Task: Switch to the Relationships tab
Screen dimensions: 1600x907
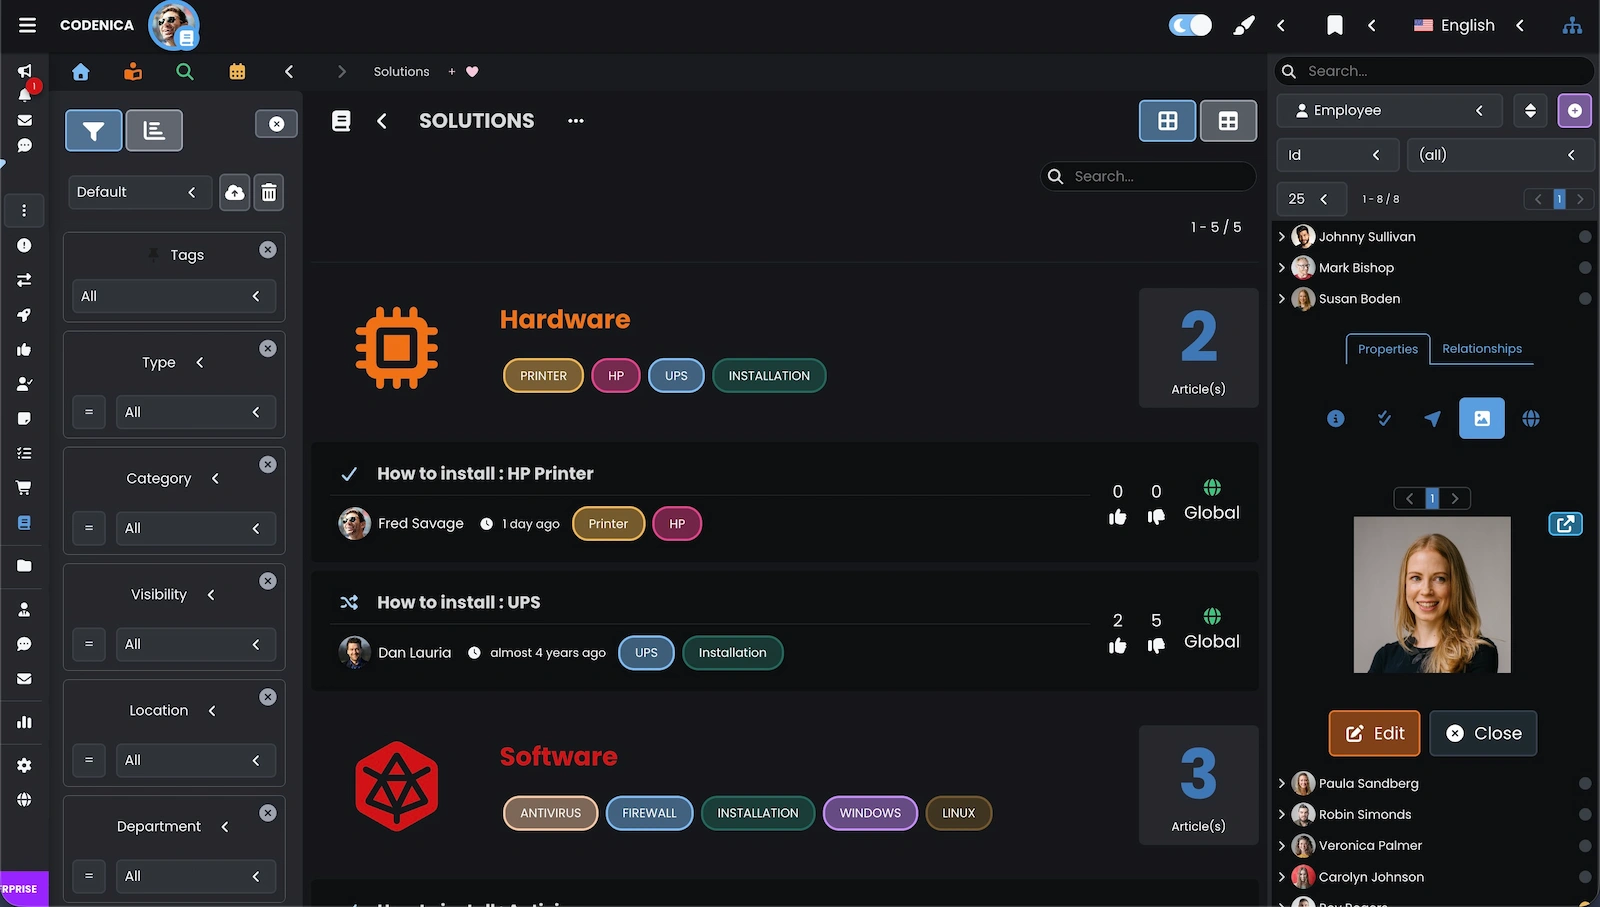Action: coord(1482,349)
